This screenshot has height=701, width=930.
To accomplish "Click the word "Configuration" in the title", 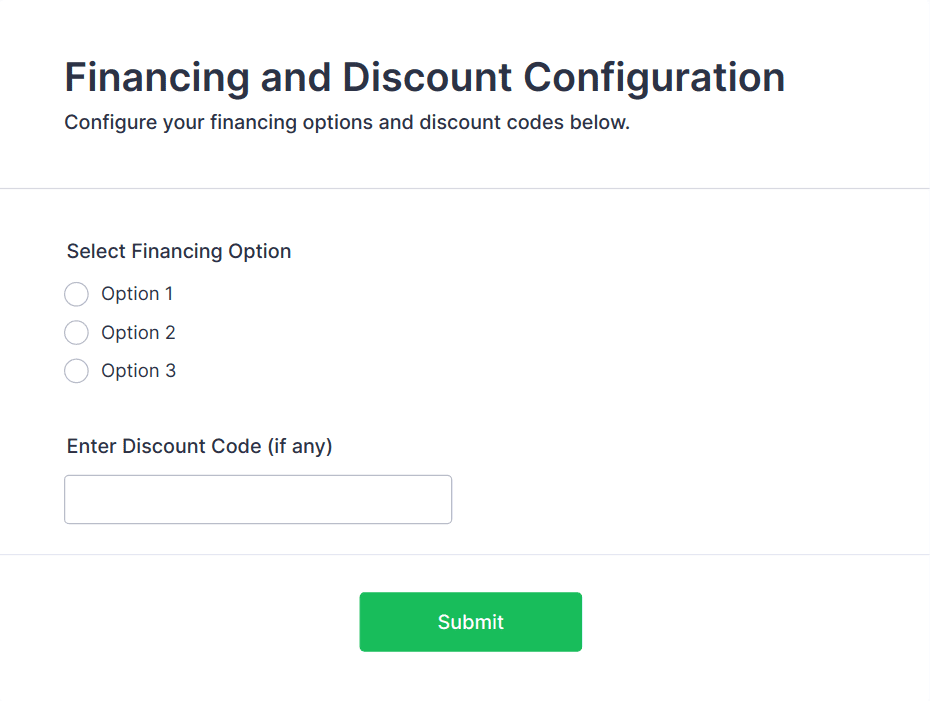I will [x=654, y=78].
